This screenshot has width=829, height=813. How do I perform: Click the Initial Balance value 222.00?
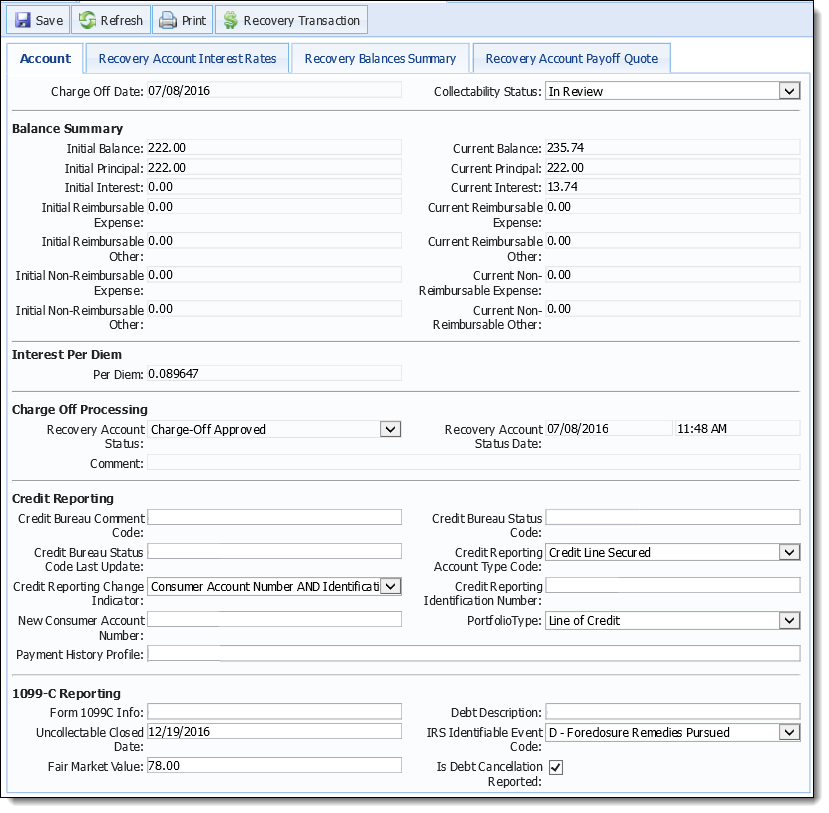click(167, 147)
